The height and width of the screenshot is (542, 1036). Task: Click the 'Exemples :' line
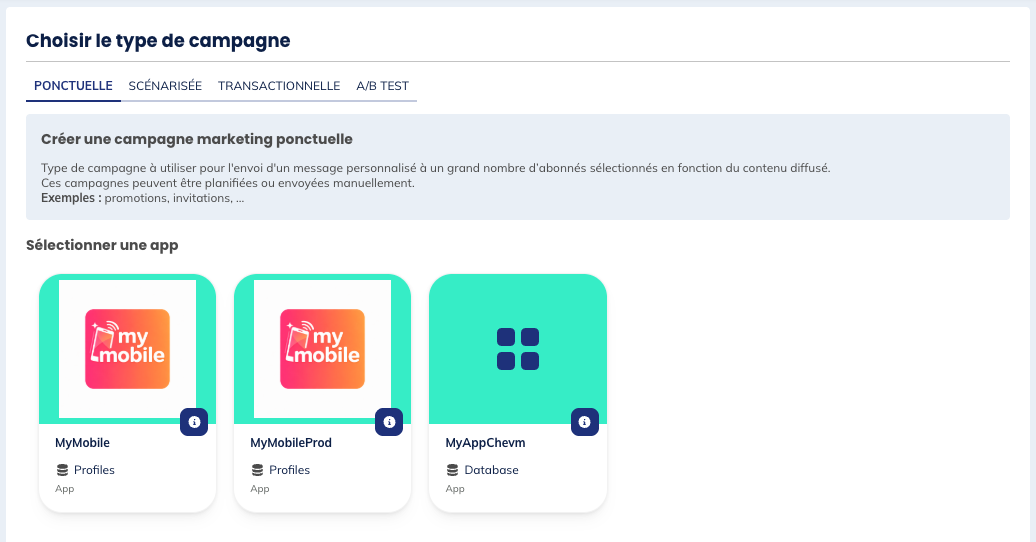click(x=143, y=198)
